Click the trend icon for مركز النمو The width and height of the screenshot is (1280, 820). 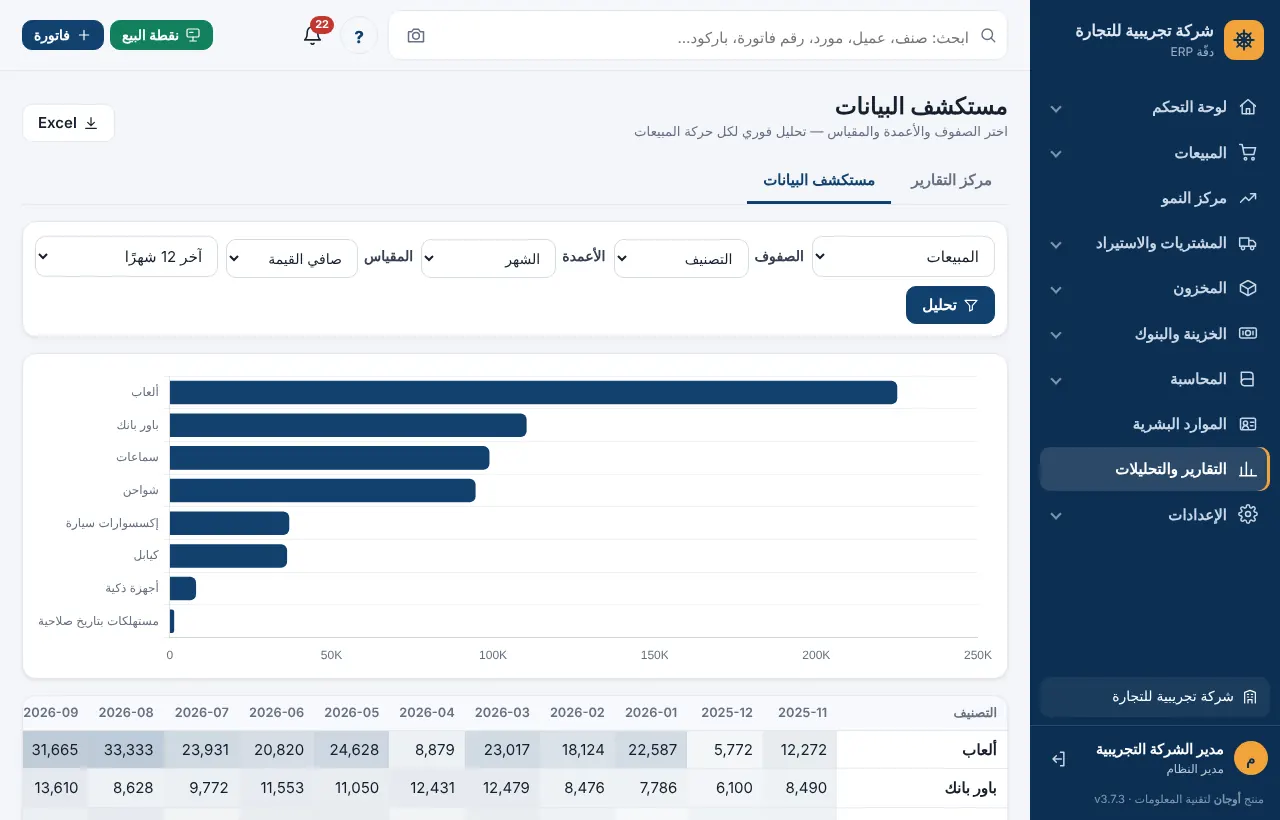tap(1247, 198)
